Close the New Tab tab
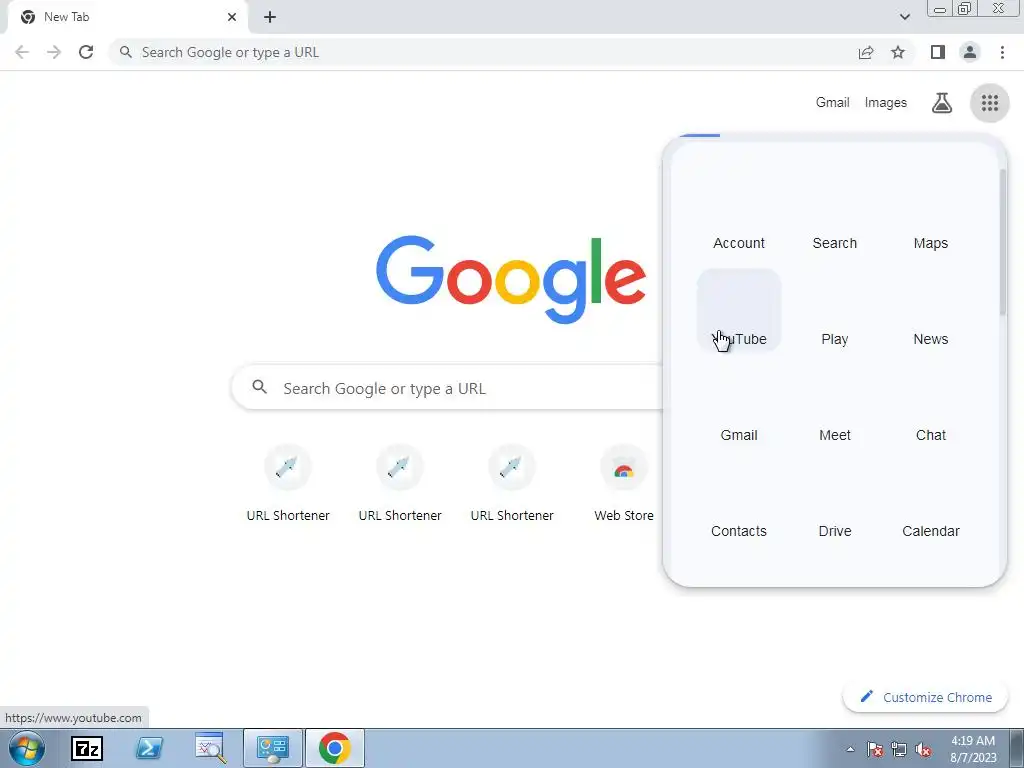1024x768 pixels. (232, 17)
